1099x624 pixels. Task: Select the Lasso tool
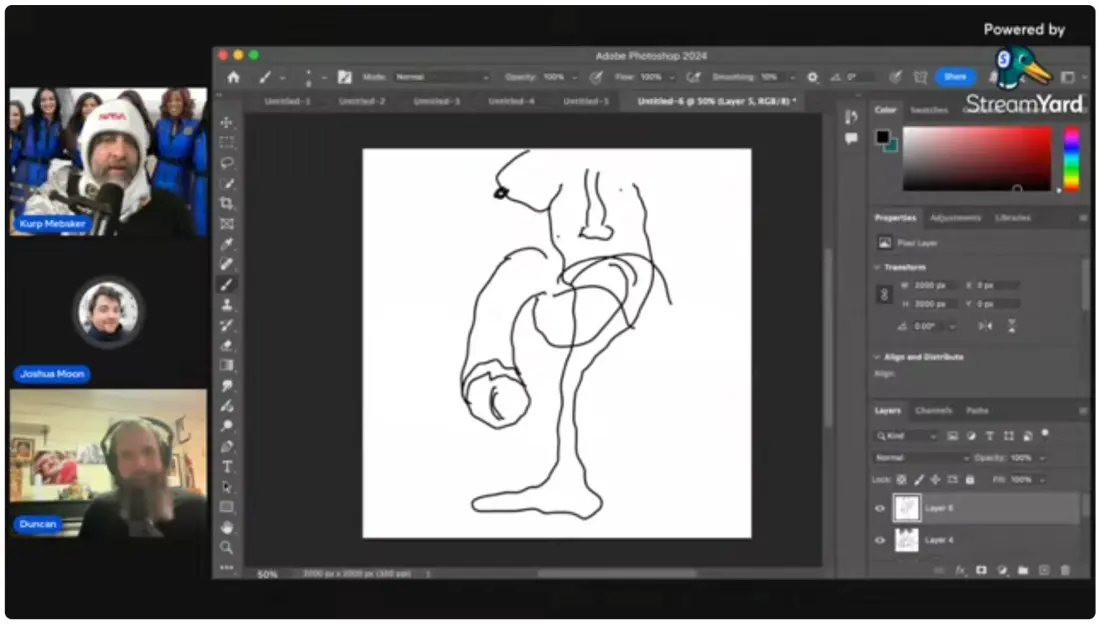(226, 163)
